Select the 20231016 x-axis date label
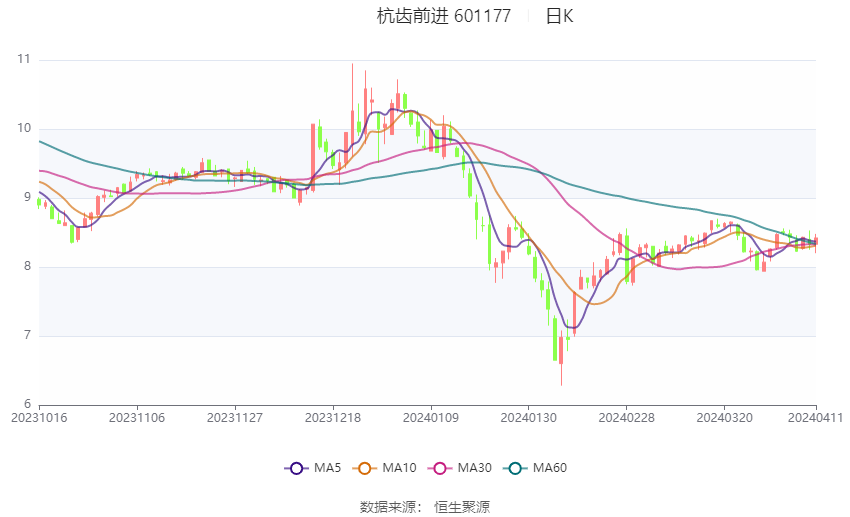 pos(40,417)
